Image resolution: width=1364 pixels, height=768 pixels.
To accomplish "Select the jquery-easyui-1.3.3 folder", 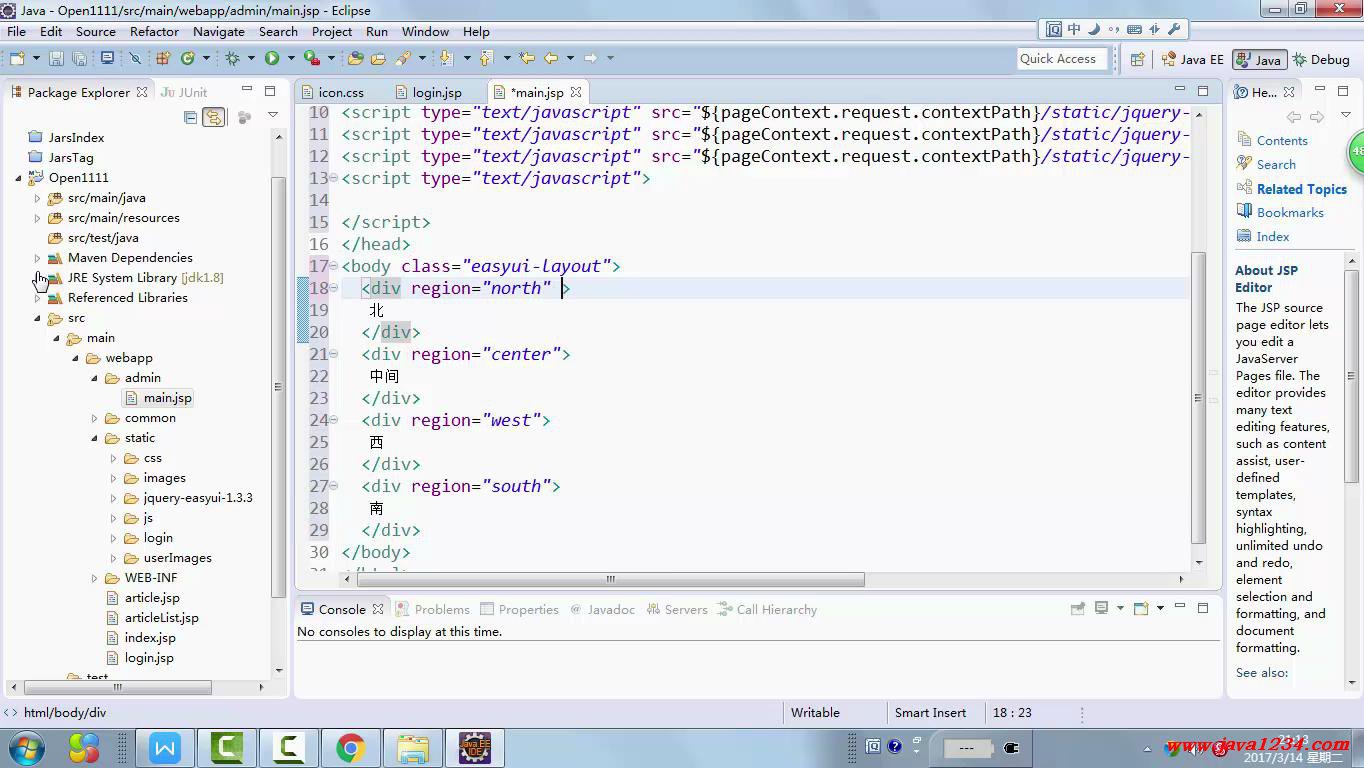I will (188, 498).
